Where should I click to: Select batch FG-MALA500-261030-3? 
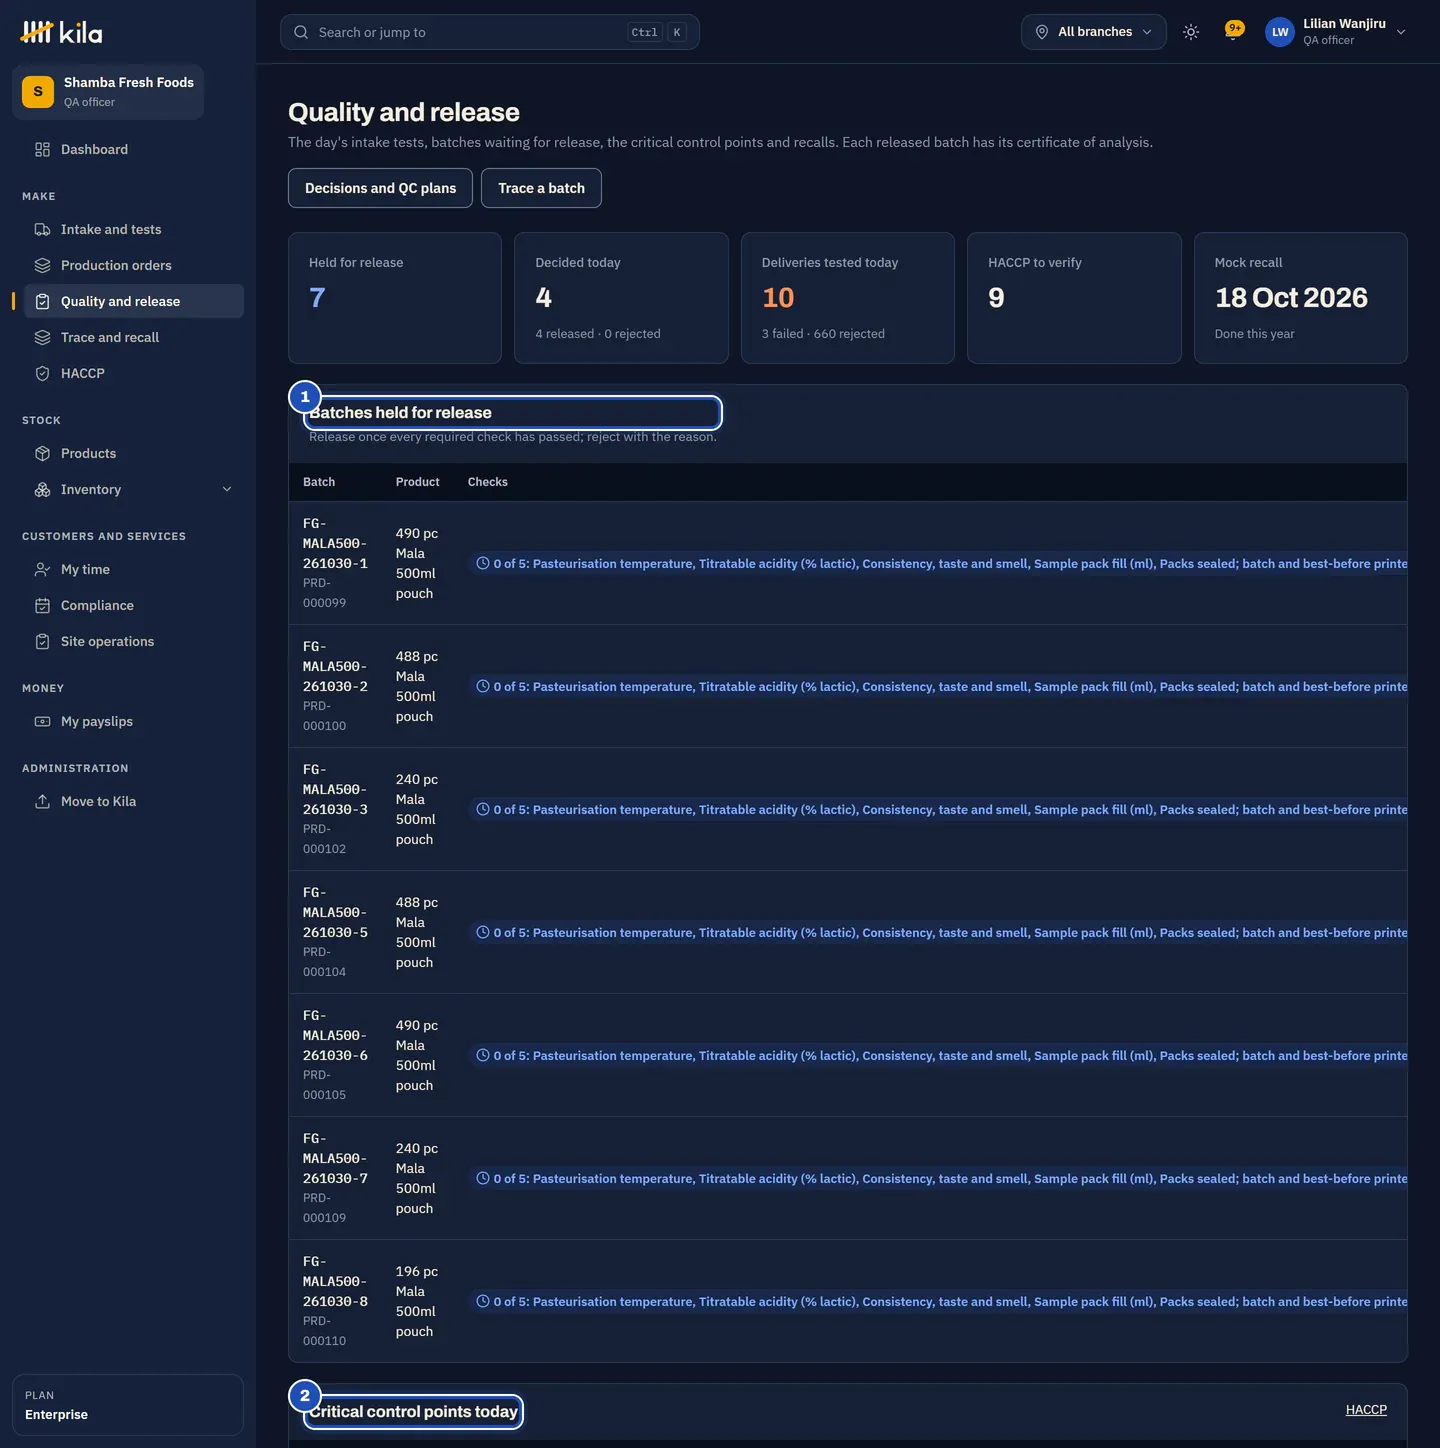[x=335, y=790]
